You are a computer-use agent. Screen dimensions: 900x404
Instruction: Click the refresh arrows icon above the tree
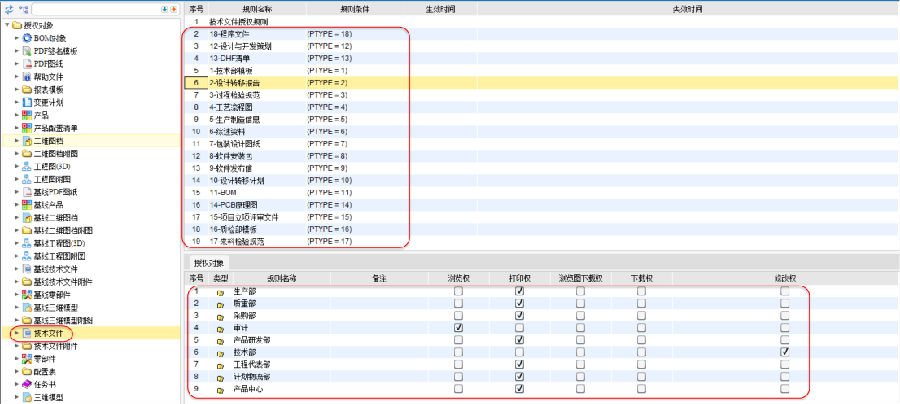(9, 9)
